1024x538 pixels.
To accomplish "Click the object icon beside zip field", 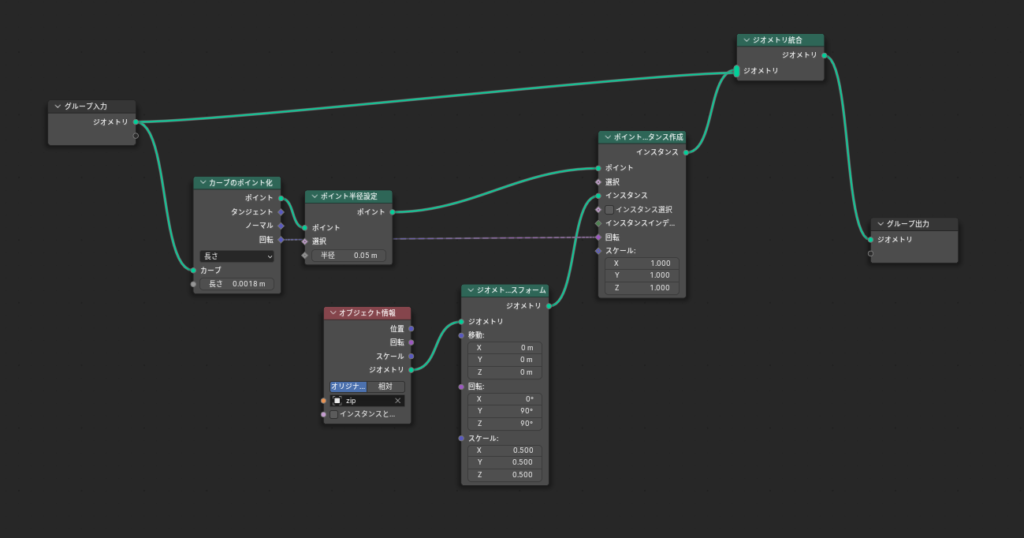I will click(x=337, y=401).
